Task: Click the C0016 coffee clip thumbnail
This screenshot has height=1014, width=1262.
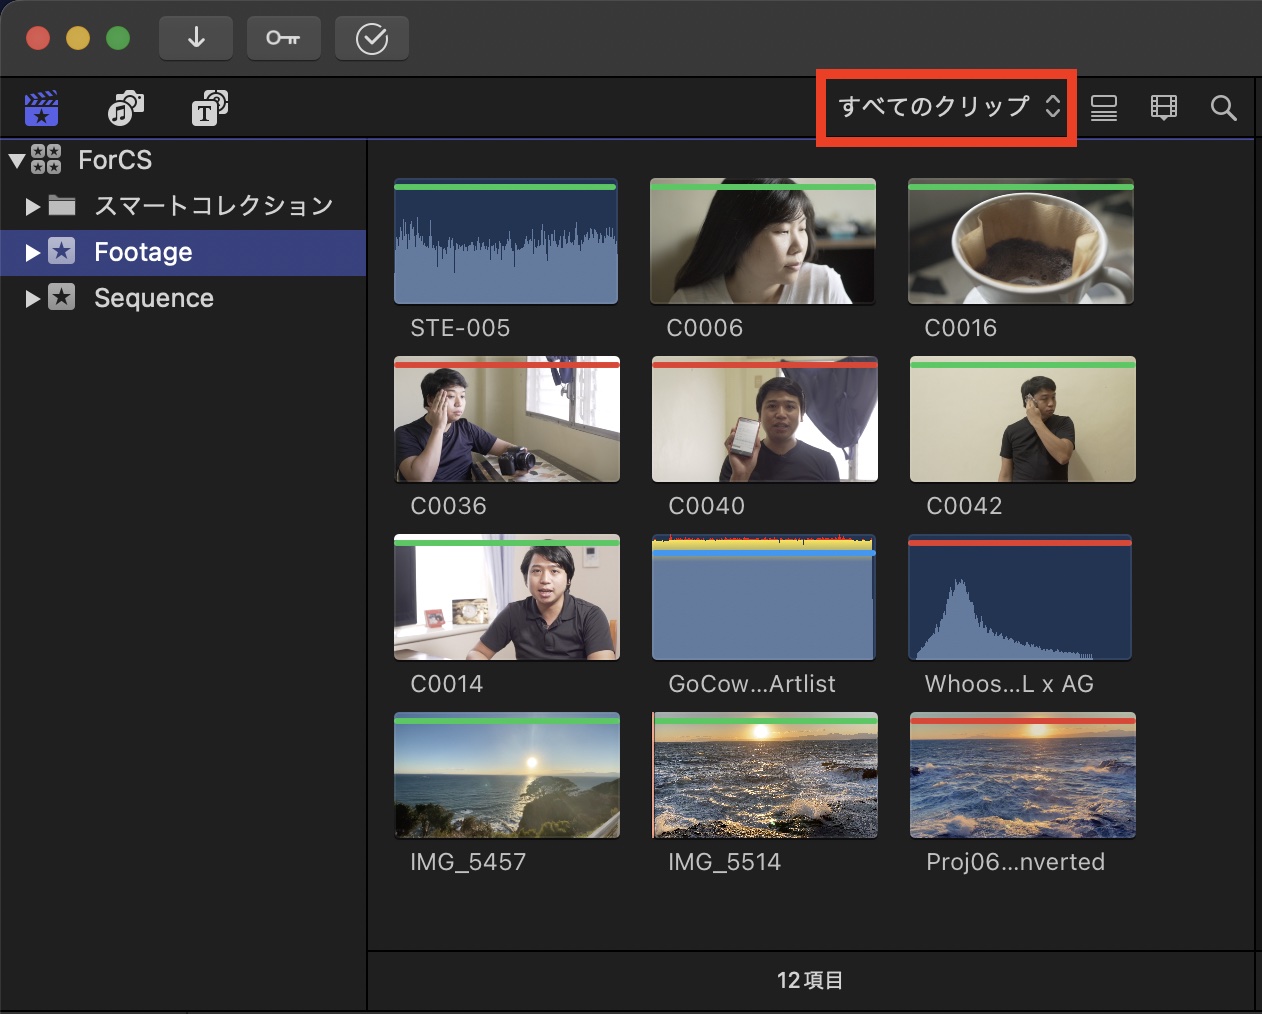Action: point(1020,243)
